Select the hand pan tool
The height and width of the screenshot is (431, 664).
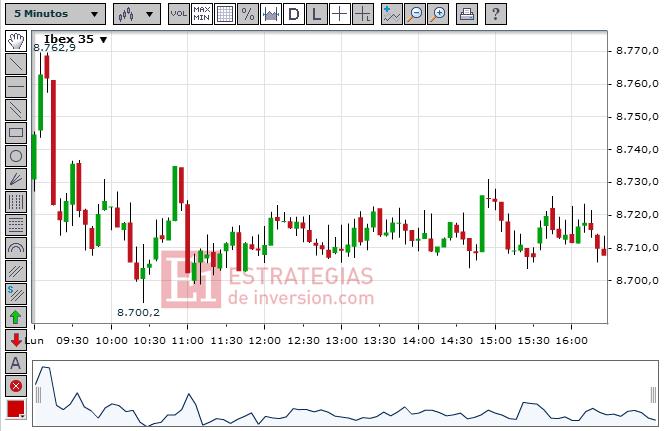pyautogui.click(x=16, y=41)
